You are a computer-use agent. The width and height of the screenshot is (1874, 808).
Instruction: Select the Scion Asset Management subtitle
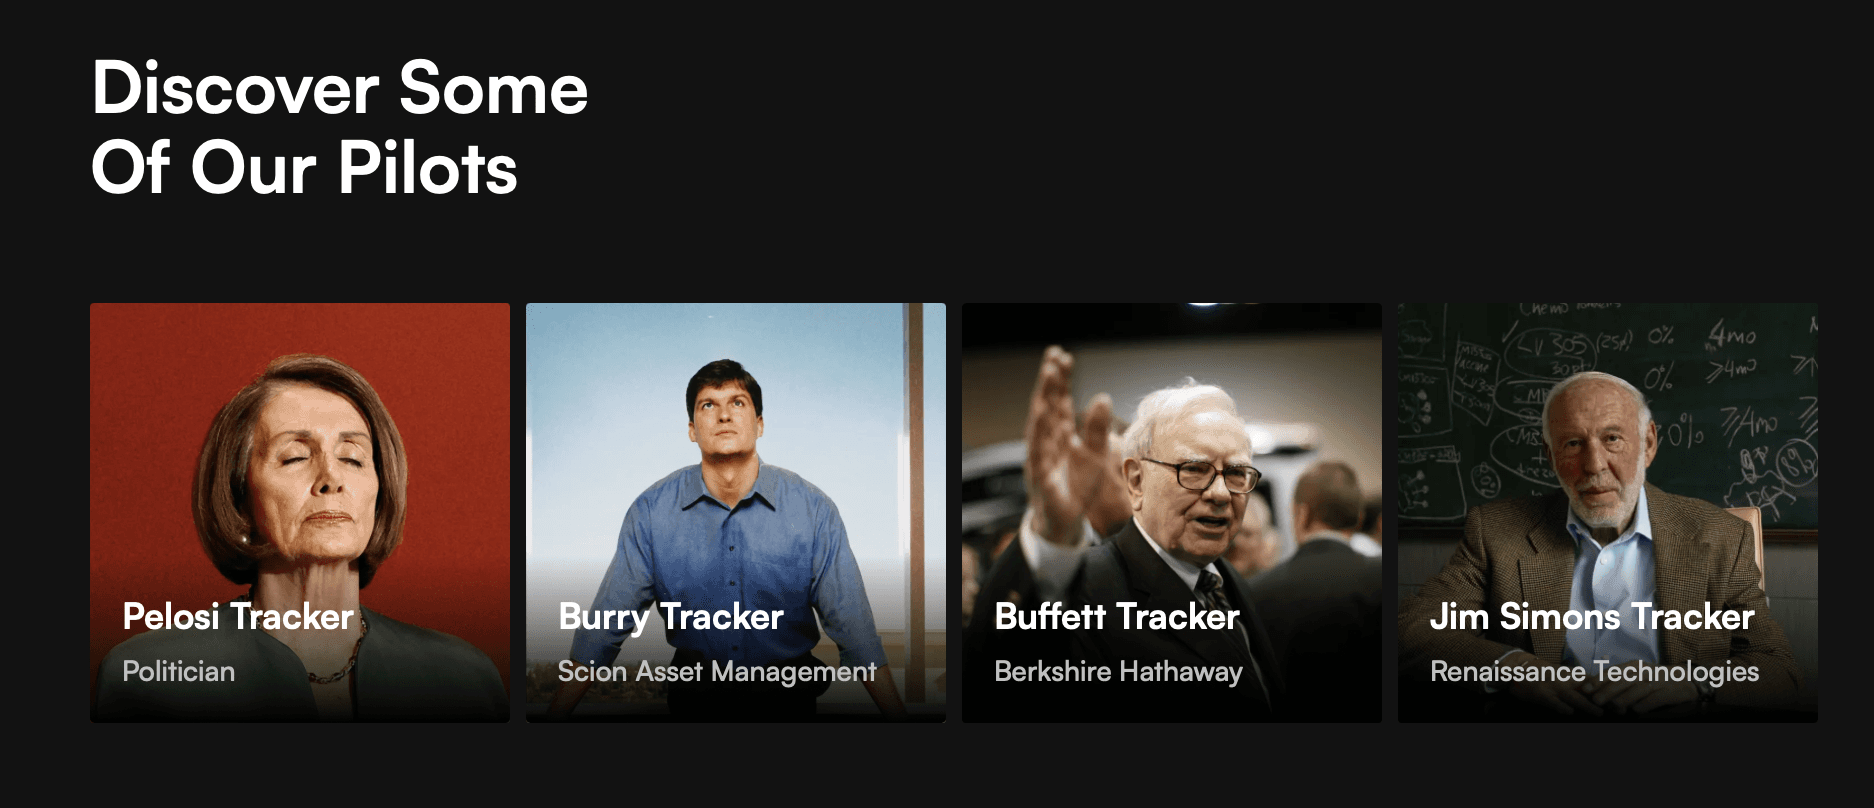717,671
